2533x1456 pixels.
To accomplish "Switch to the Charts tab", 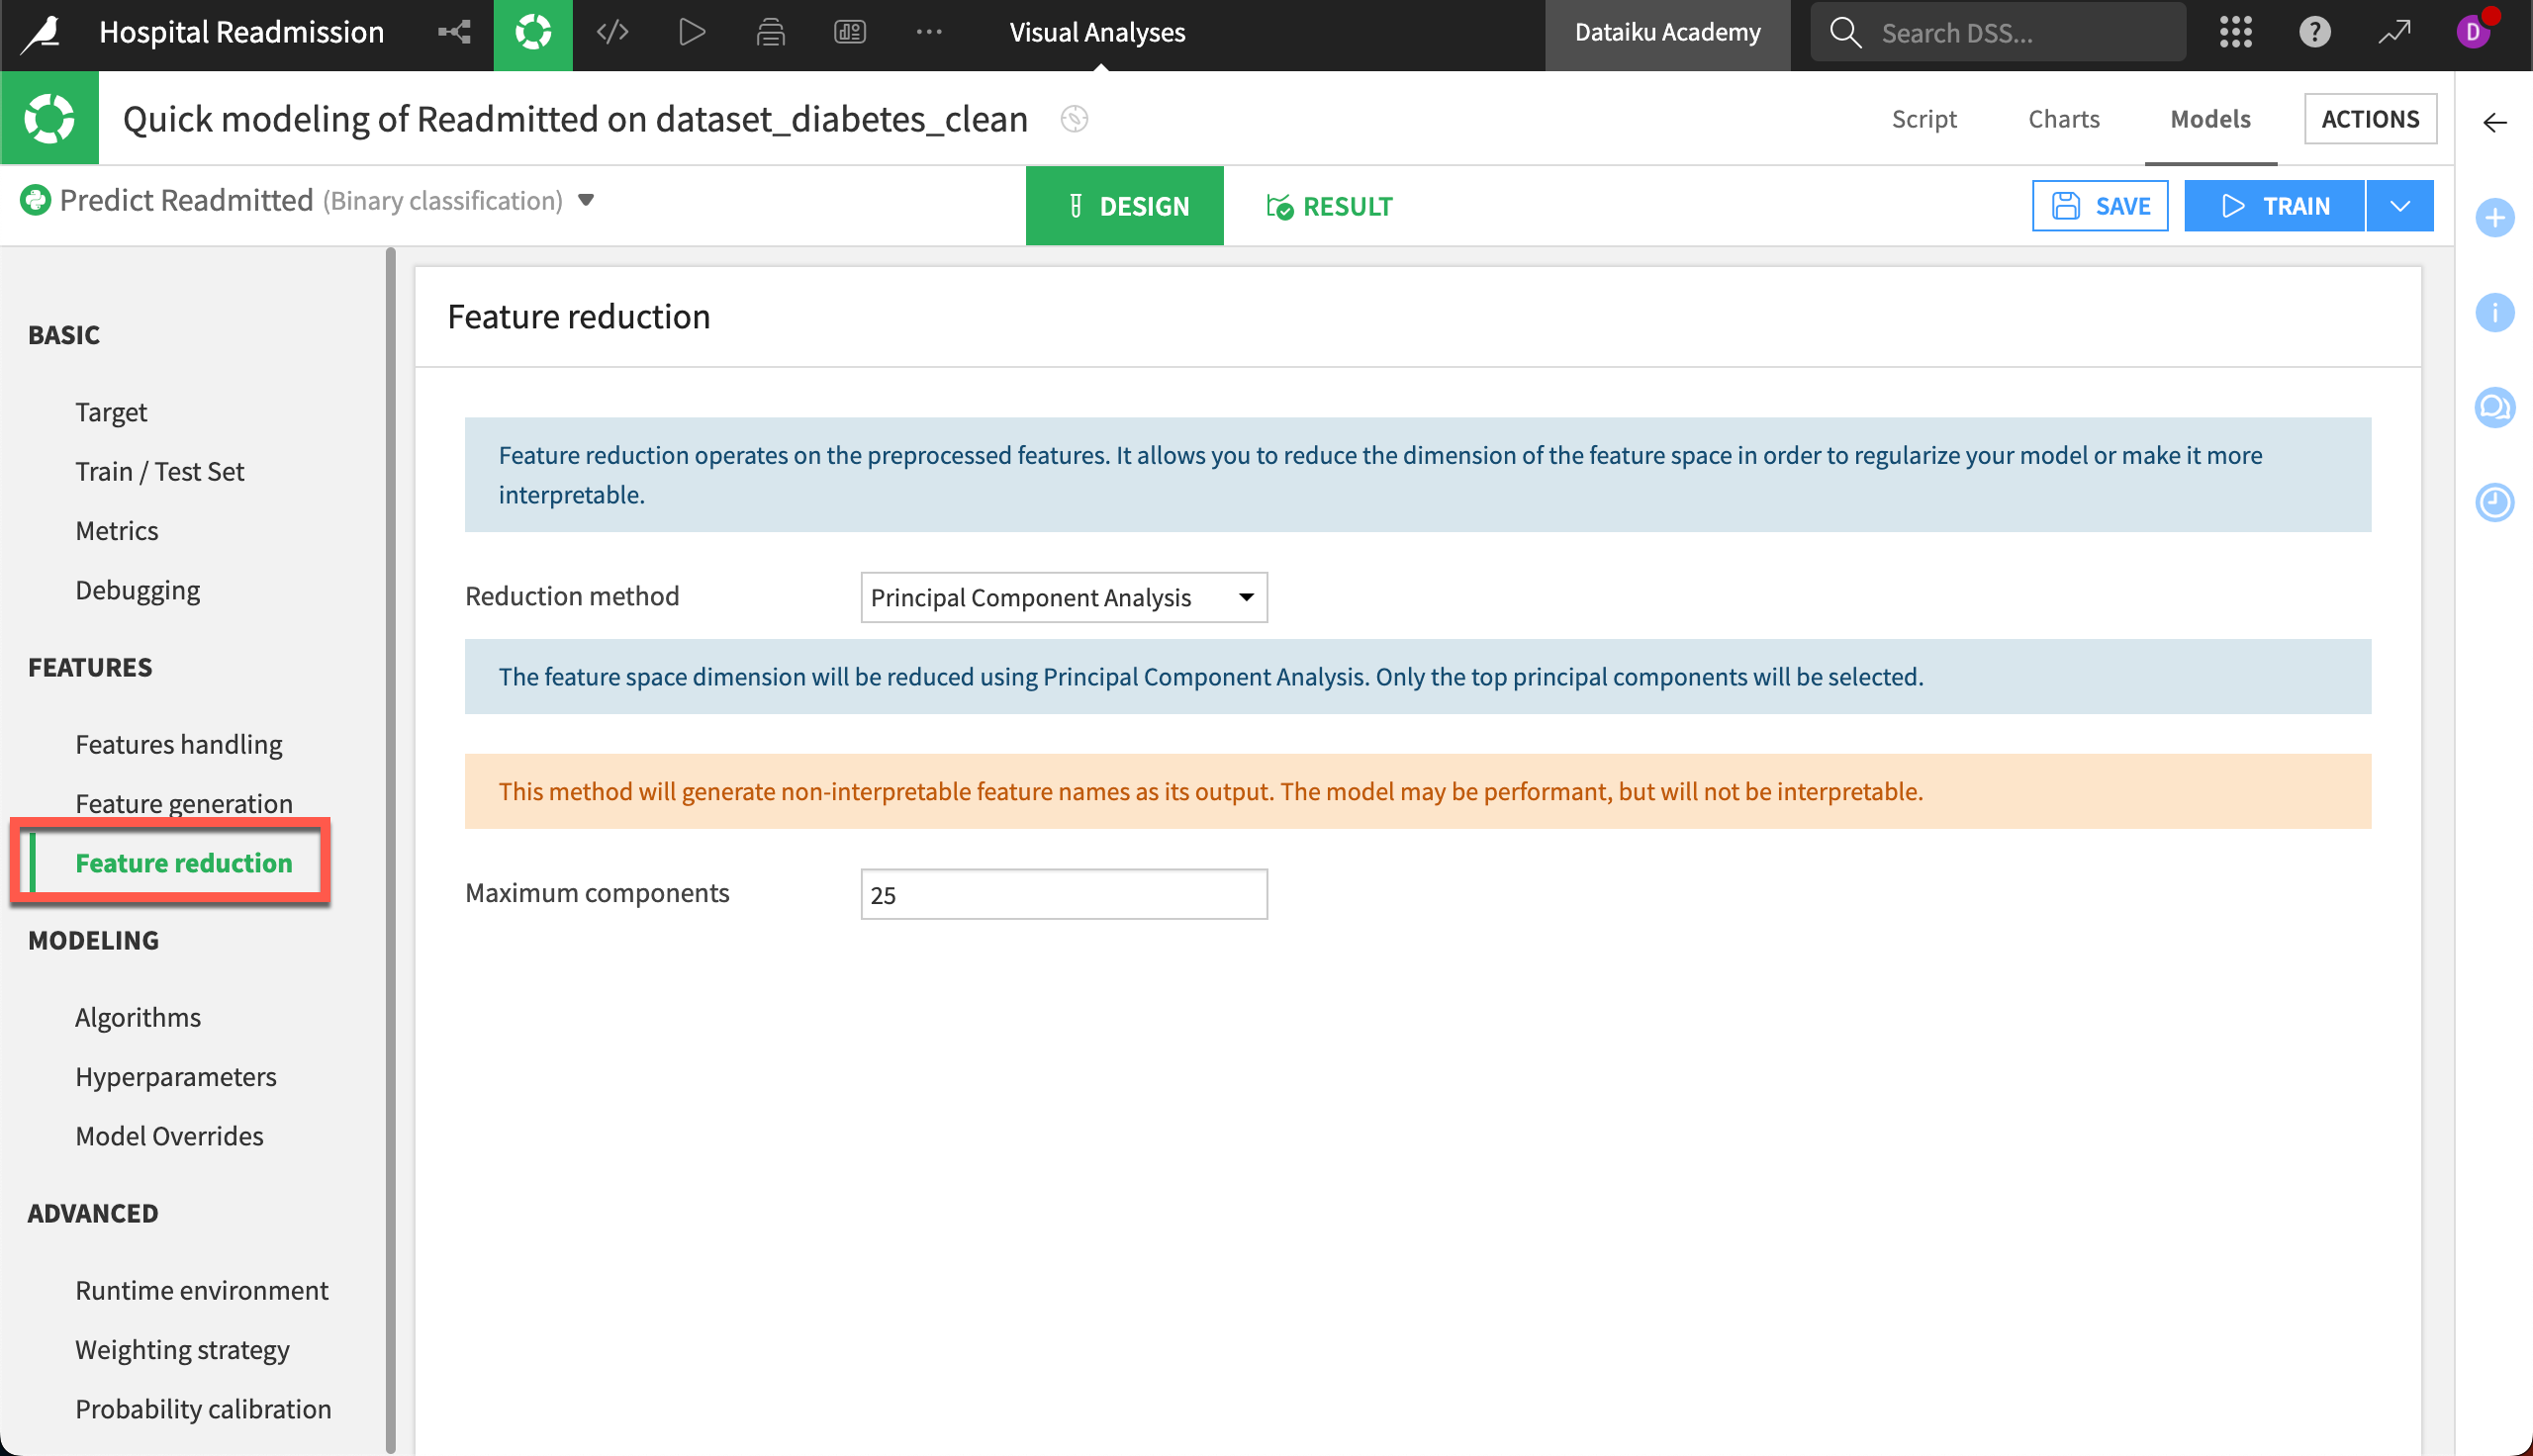I will click(2063, 119).
